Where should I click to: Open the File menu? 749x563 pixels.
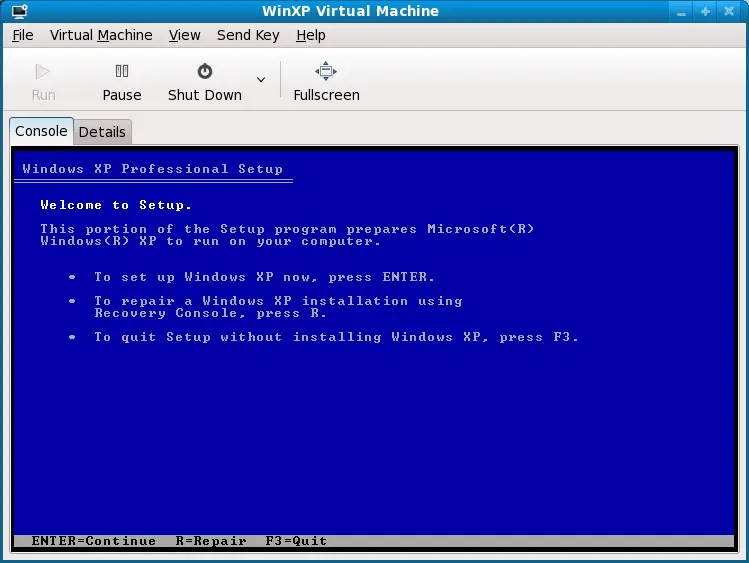[x=22, y=35]
